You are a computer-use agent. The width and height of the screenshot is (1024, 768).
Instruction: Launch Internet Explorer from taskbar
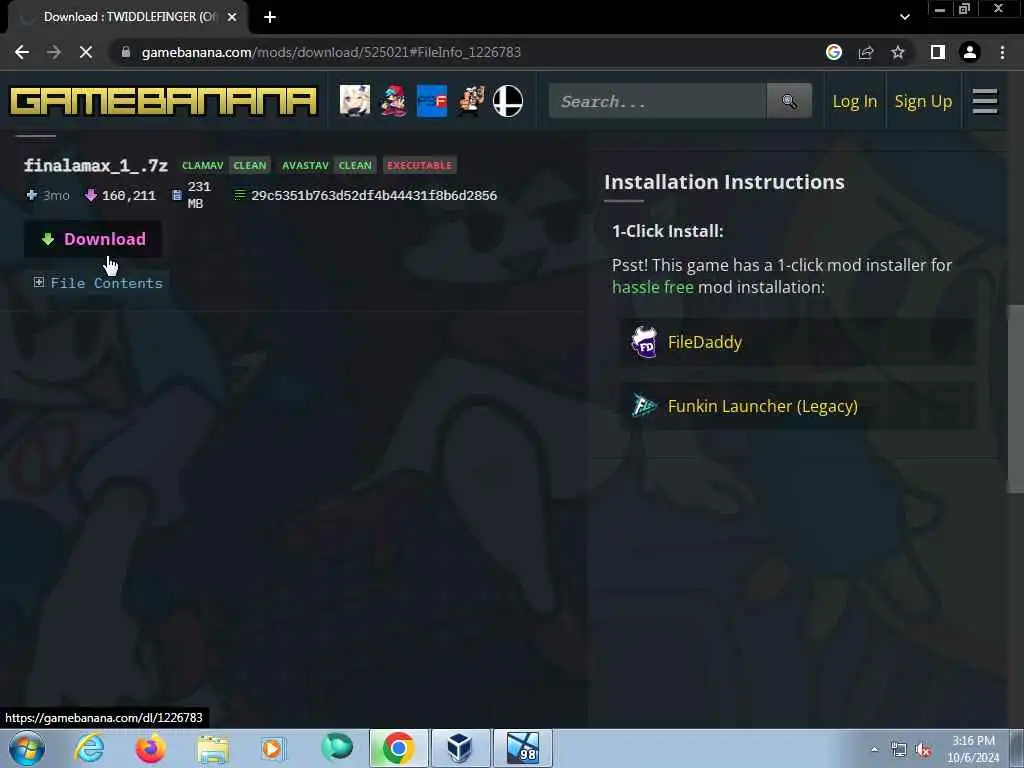[x=89, y=748]
